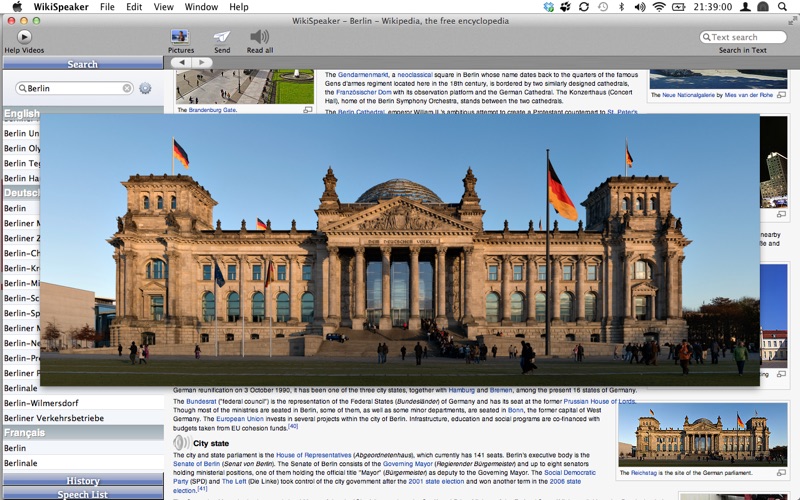Open the View menu
The height and width of the screenshot is (500, 800).
coord(163,7)
